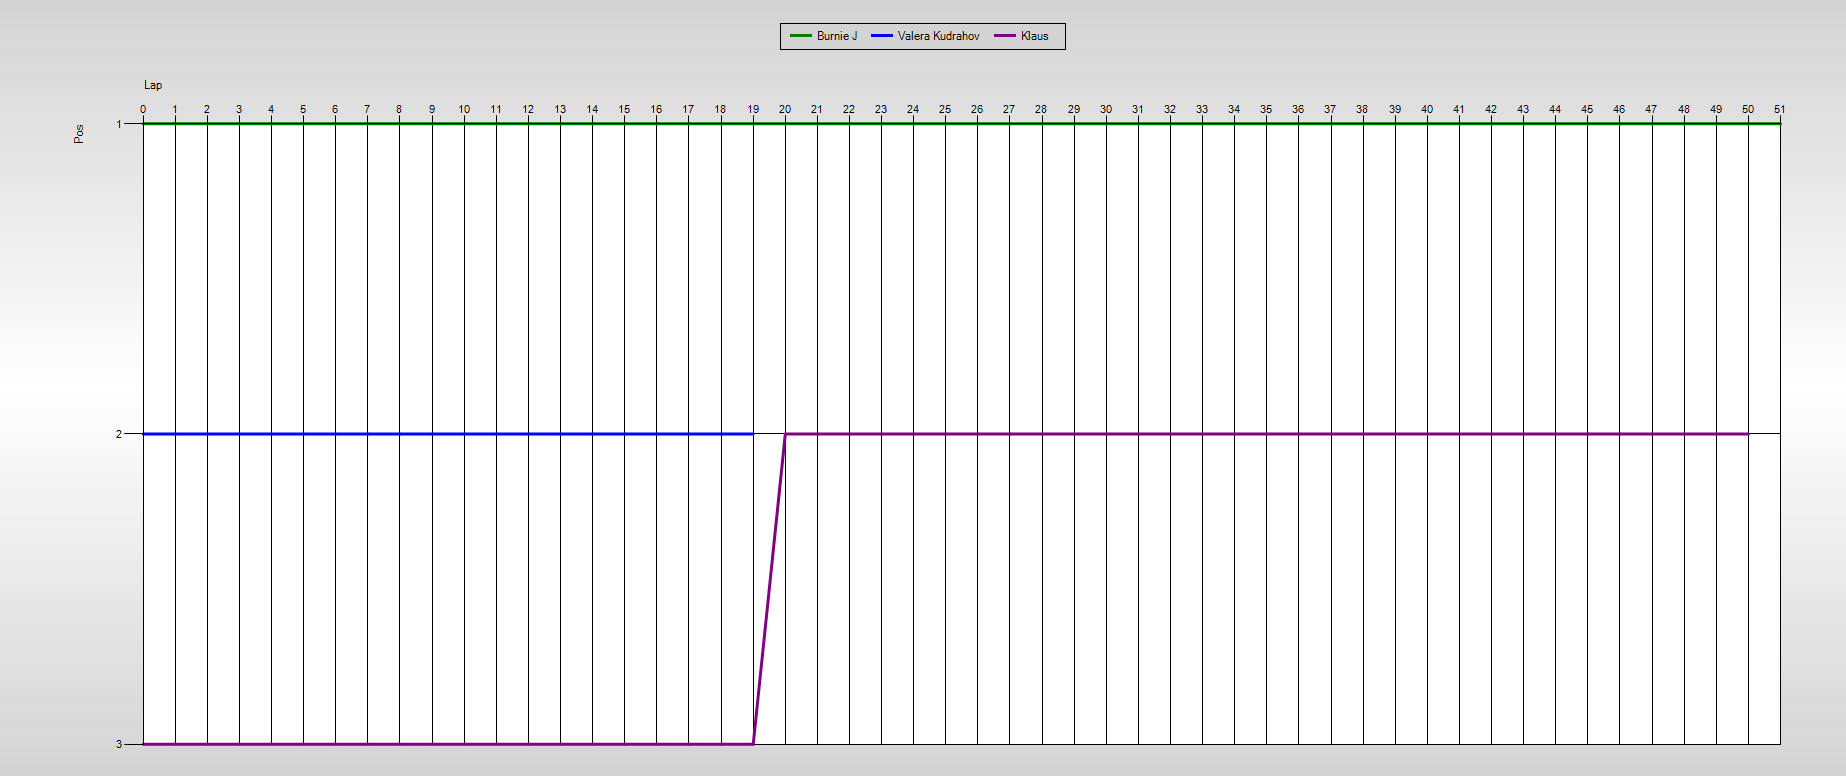Viewport: 1846px width, 776px height.
Task: Click the purple Klaus legend swatch
Action: 1004,36
